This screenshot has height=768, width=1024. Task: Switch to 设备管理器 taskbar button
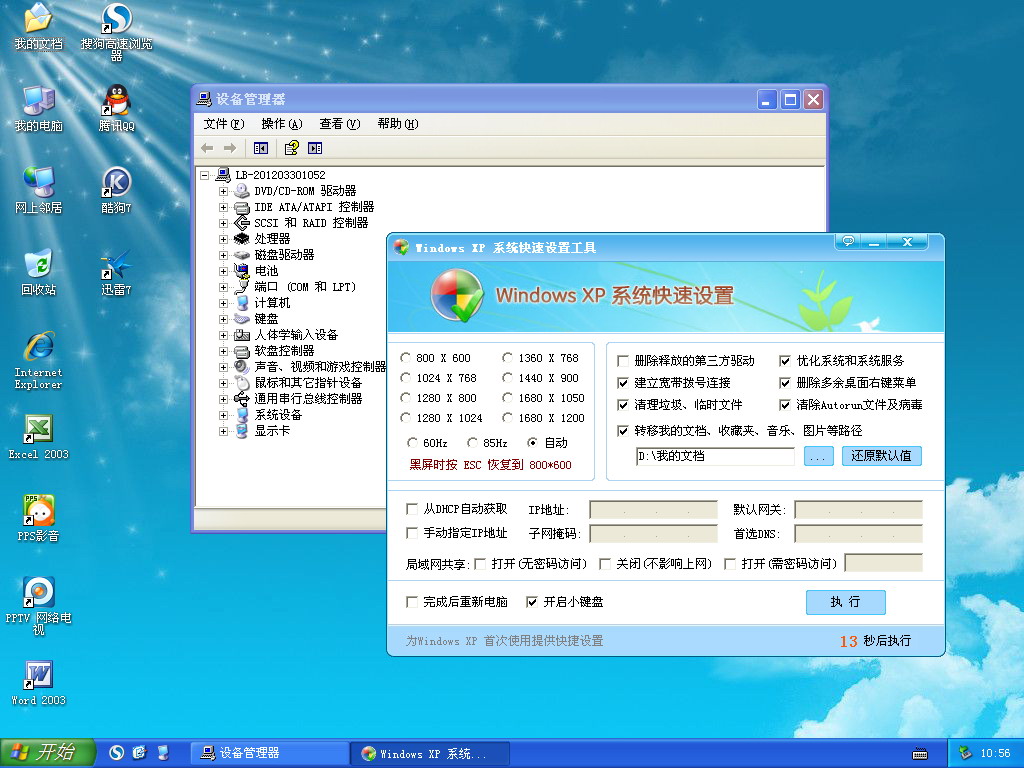269,753
